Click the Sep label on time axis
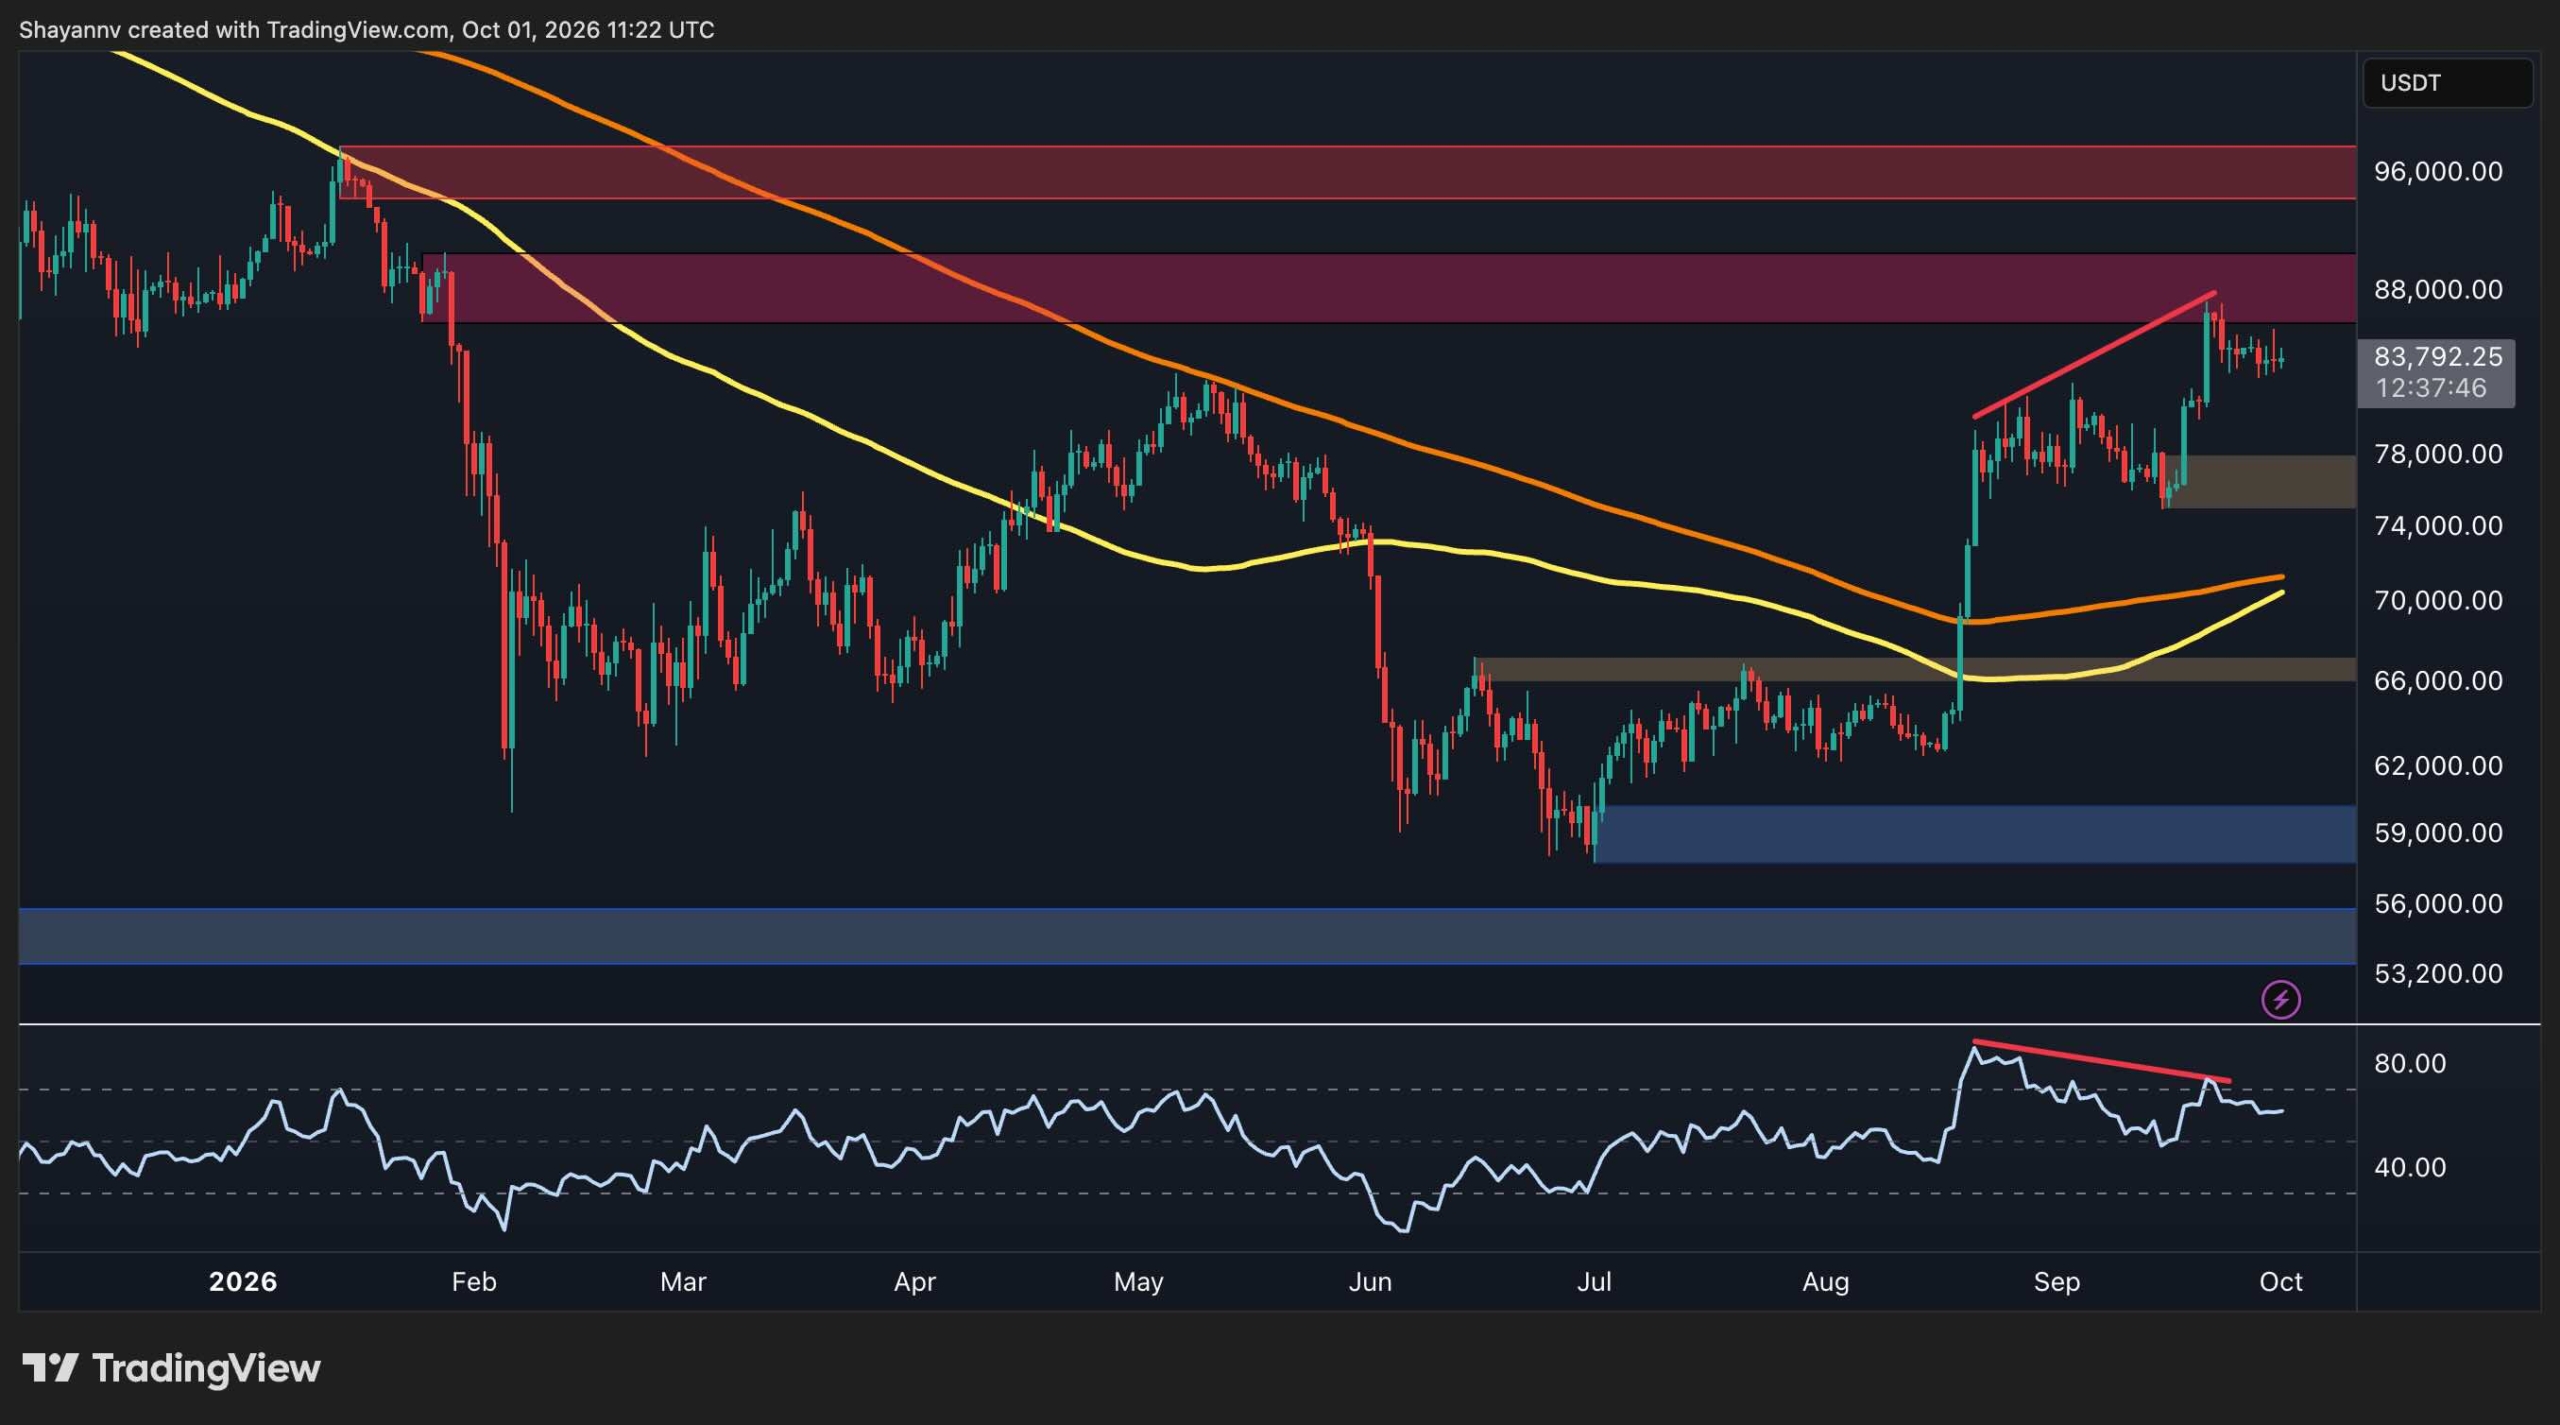 2056,1282
